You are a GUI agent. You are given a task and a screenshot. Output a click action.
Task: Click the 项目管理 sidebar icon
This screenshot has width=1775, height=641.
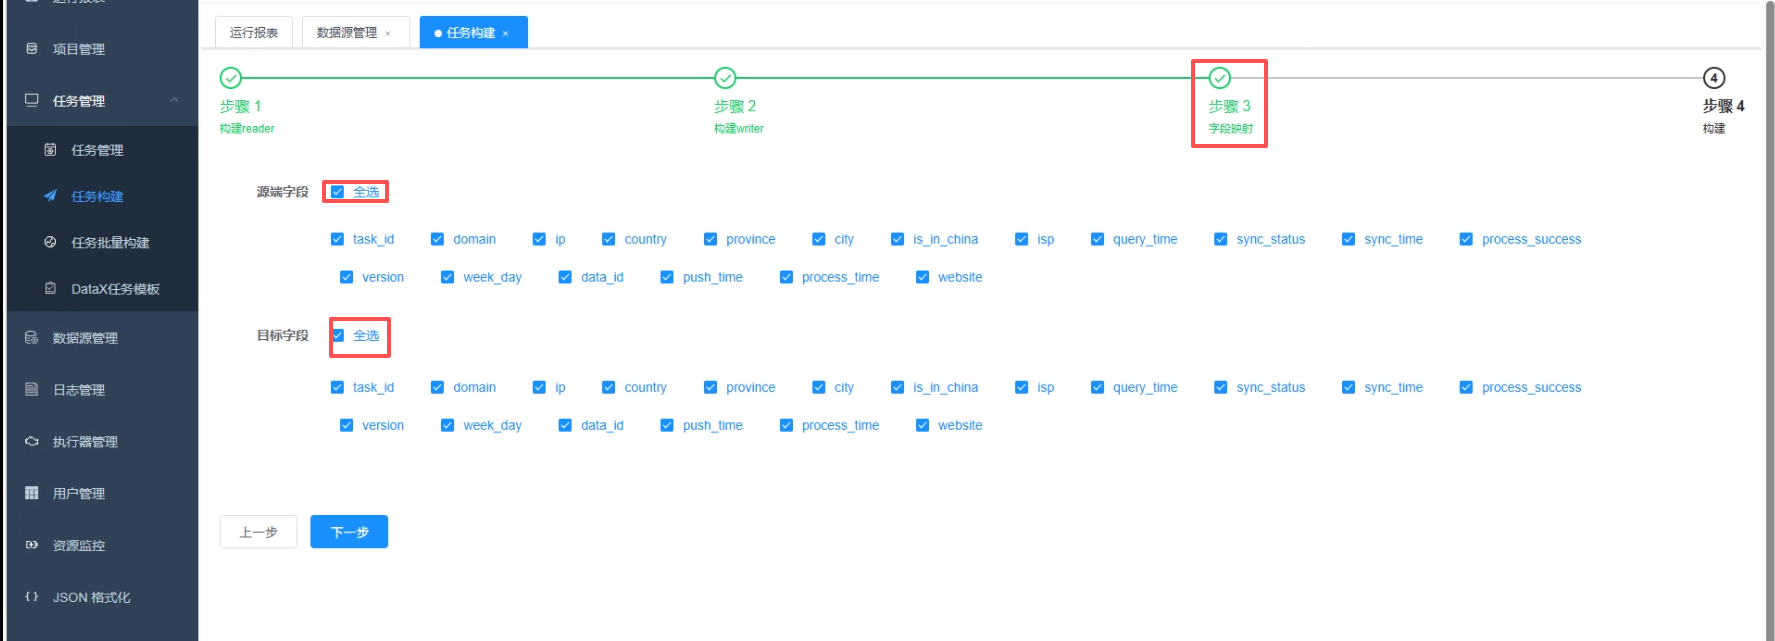pos(32,49)
